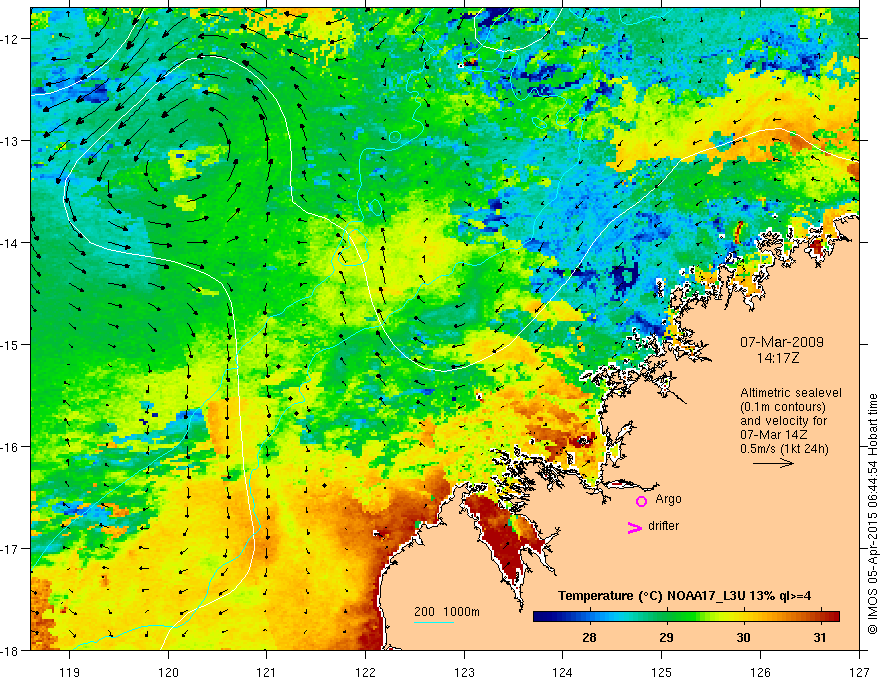Click the 'drifter' legend label
This screenshot has width=880, height=680.
pyautogui.click(x=663, y=526)
